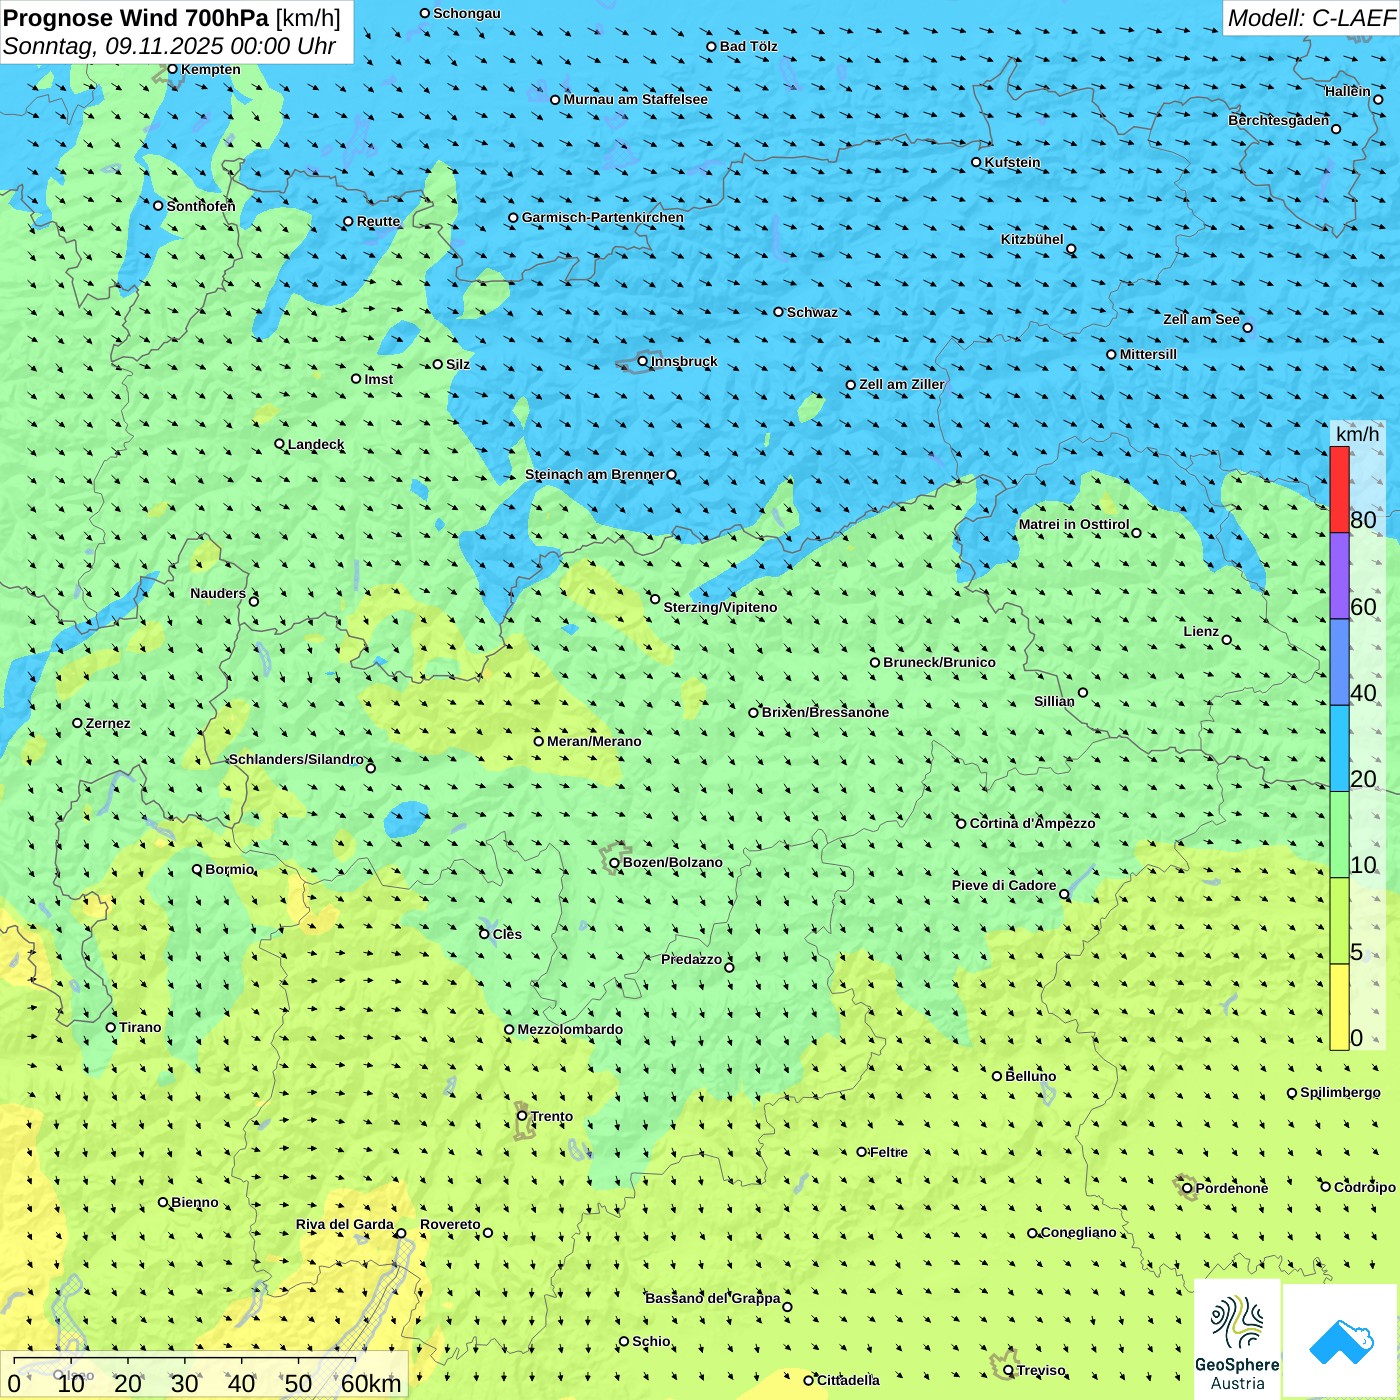Click the Zell am See label

coord(1201,319)
